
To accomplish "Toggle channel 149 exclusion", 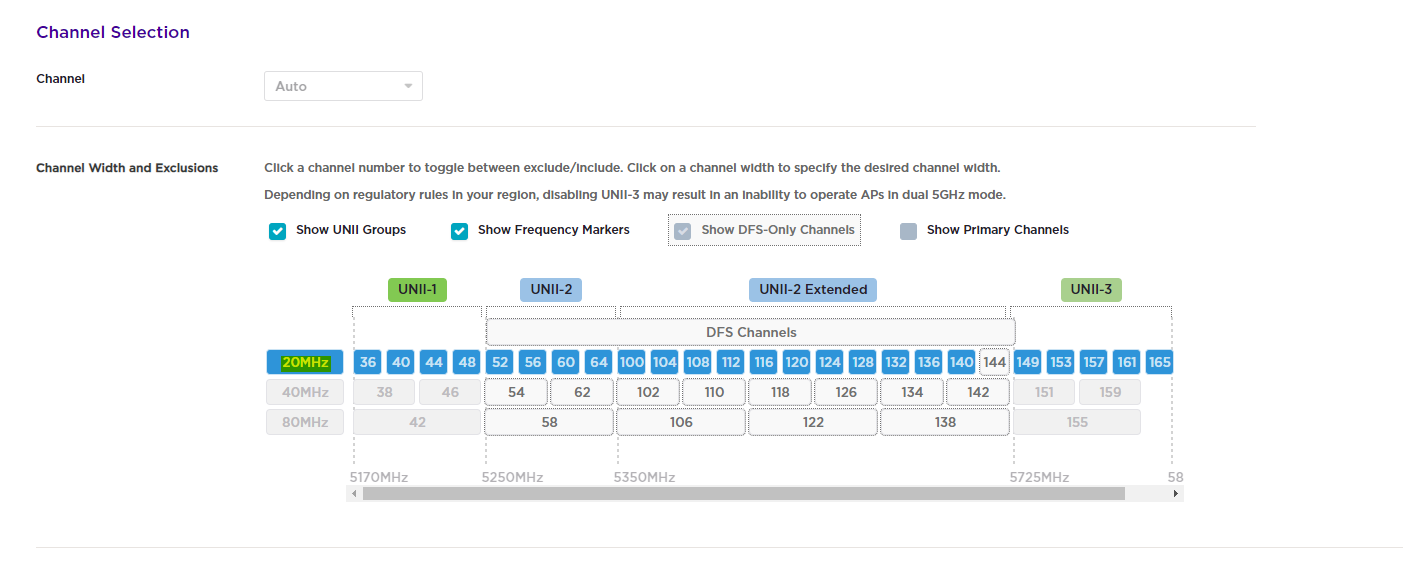I will (1027, 362).
